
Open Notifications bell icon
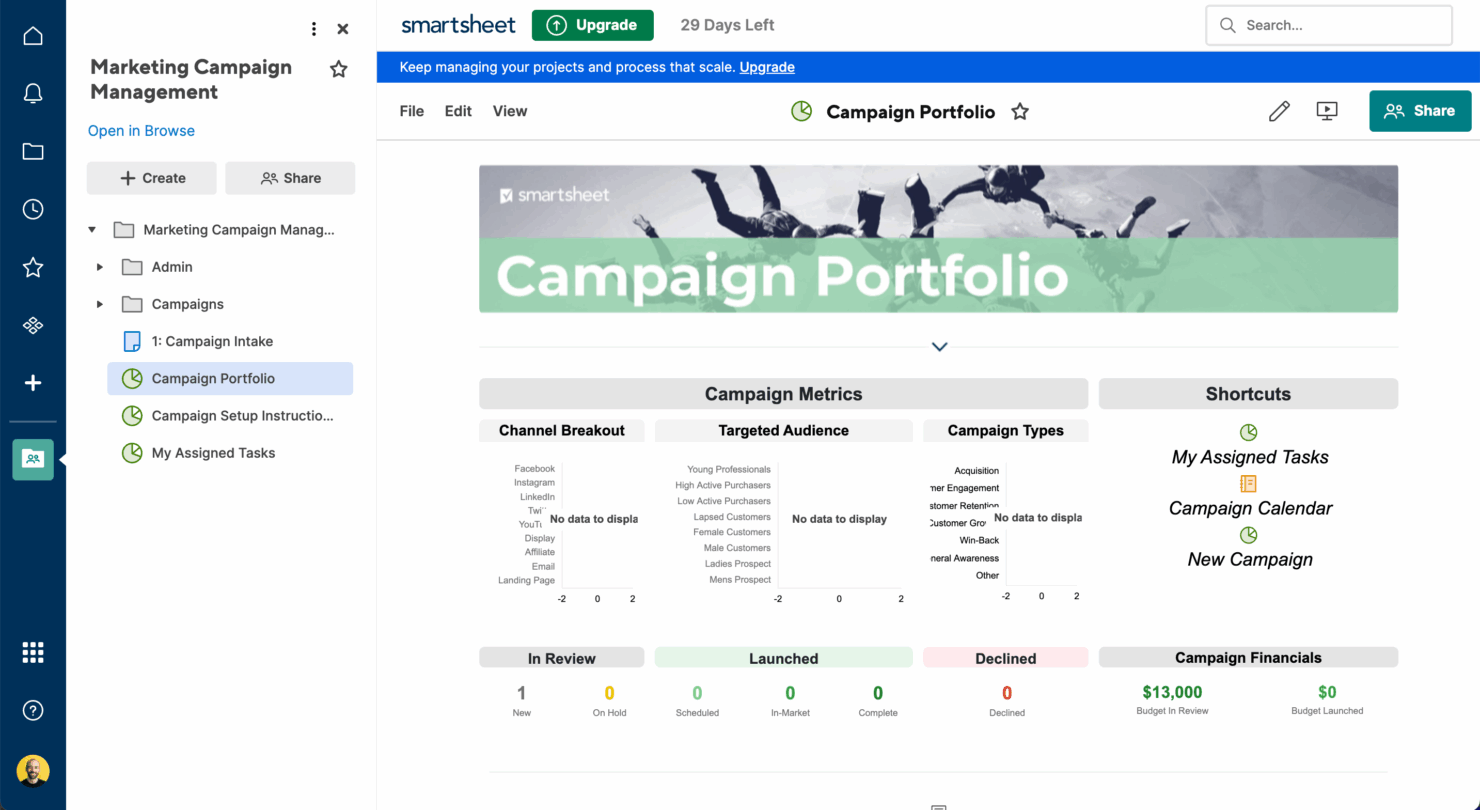(x=33, y=94)
